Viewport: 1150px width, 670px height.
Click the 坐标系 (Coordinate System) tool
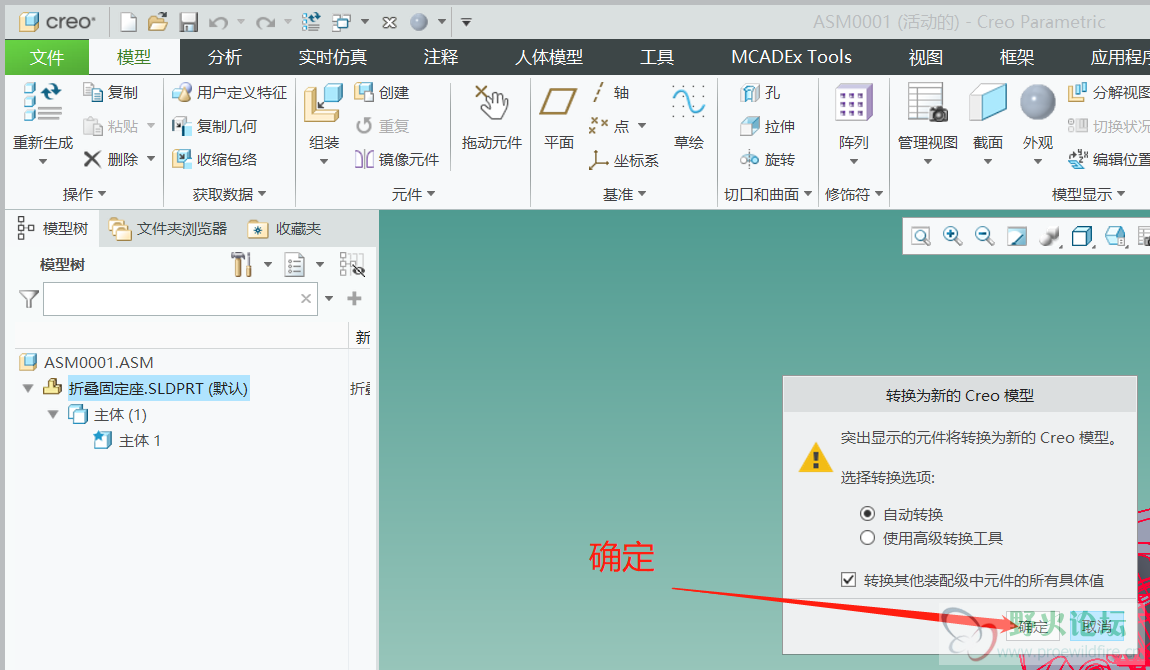[x=624, y=160]
